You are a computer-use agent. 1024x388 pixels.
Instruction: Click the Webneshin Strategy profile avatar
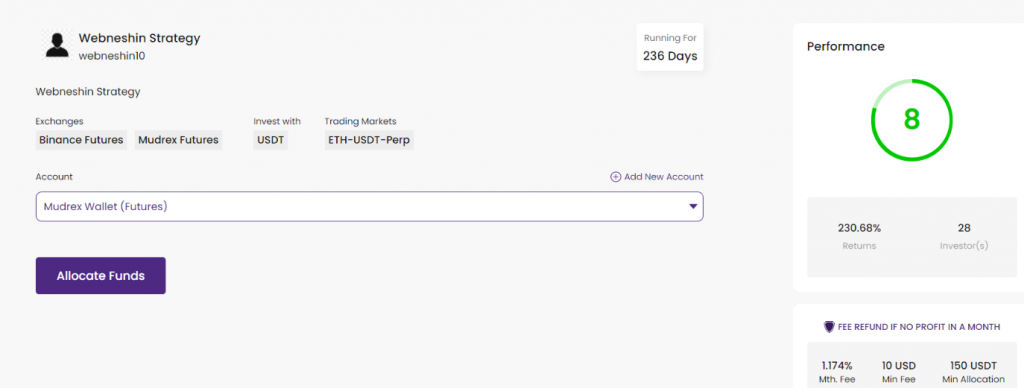57,45
